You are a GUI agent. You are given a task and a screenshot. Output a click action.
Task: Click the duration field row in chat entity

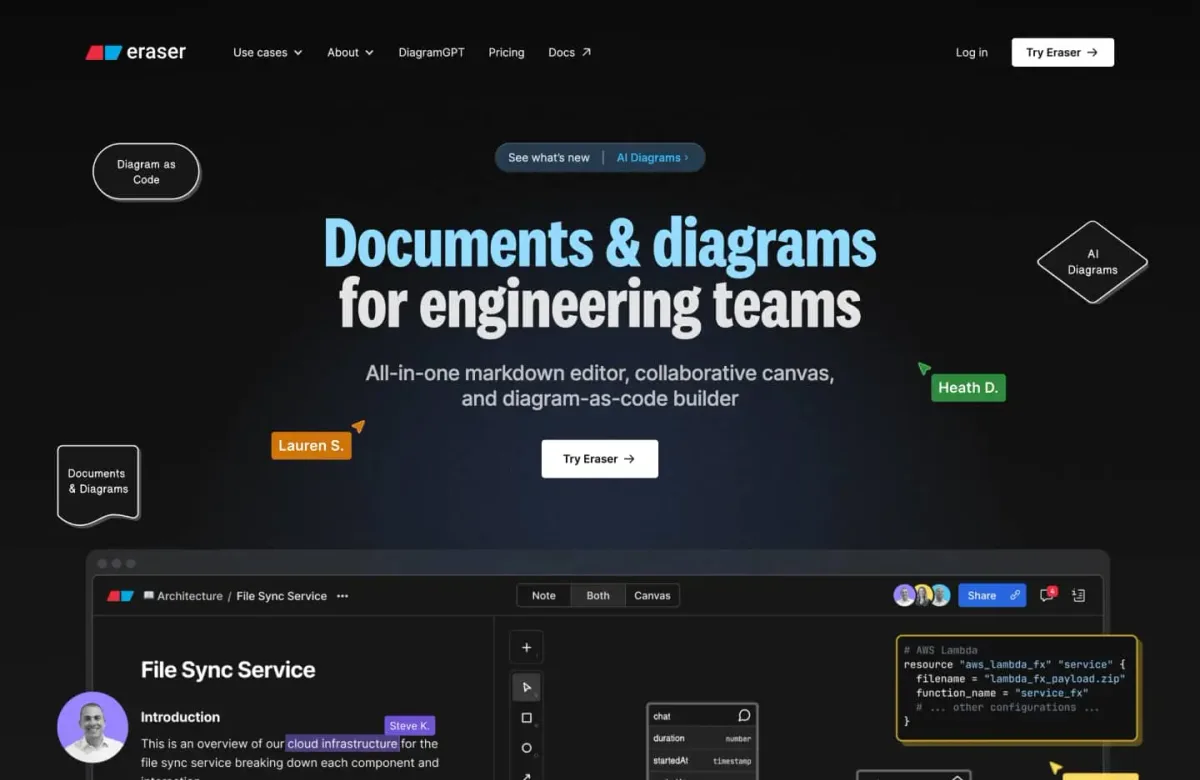coord(702,738)
